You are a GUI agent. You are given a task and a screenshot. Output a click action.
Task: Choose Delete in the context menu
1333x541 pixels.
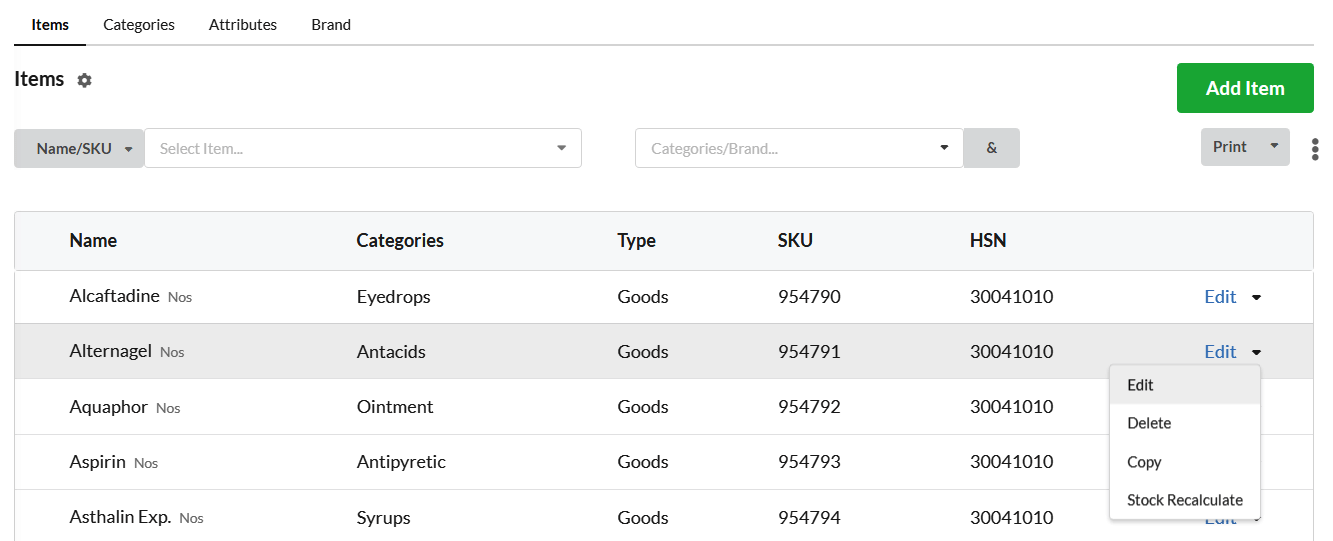[x=1185, y=423]
